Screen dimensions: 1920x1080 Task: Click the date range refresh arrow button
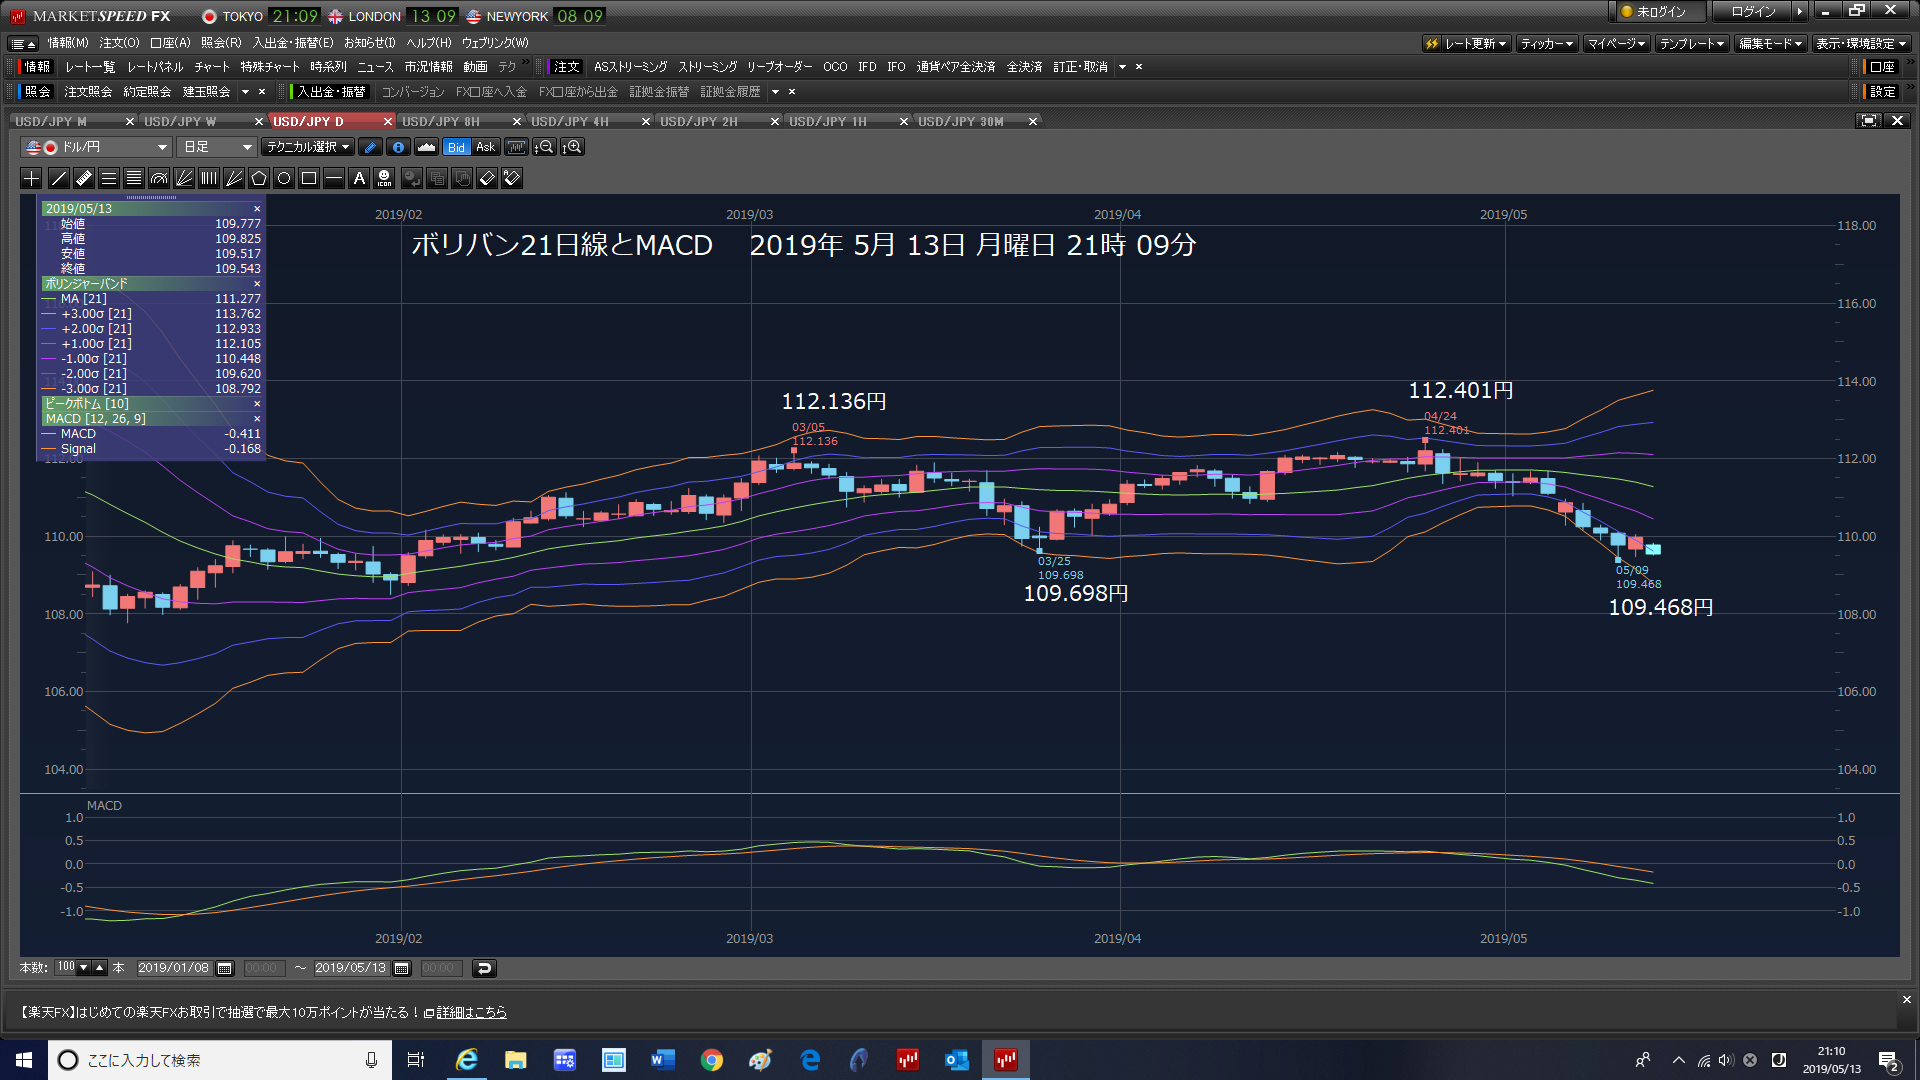coord(484,968)
